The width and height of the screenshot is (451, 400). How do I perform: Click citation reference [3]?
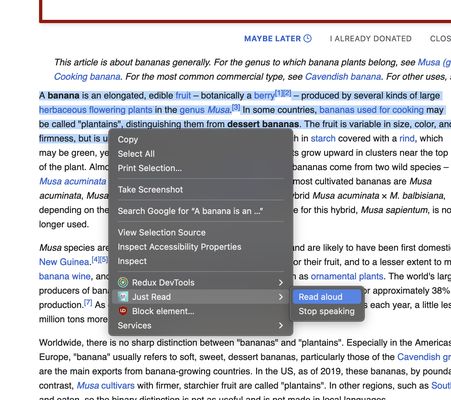[x=236, y=107]
